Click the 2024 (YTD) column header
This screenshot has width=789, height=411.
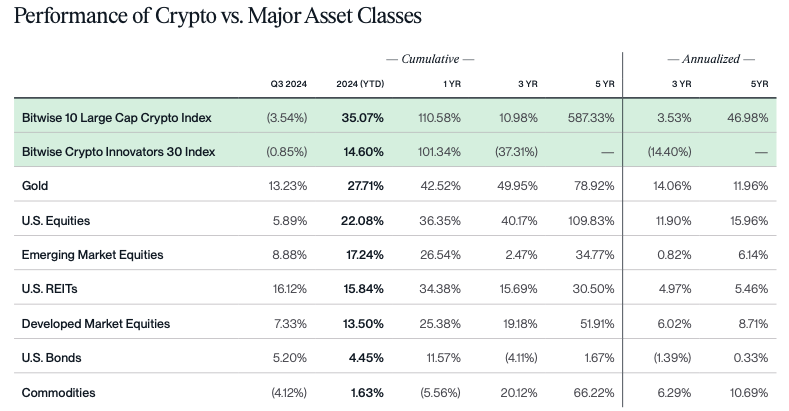click(360, 84)
